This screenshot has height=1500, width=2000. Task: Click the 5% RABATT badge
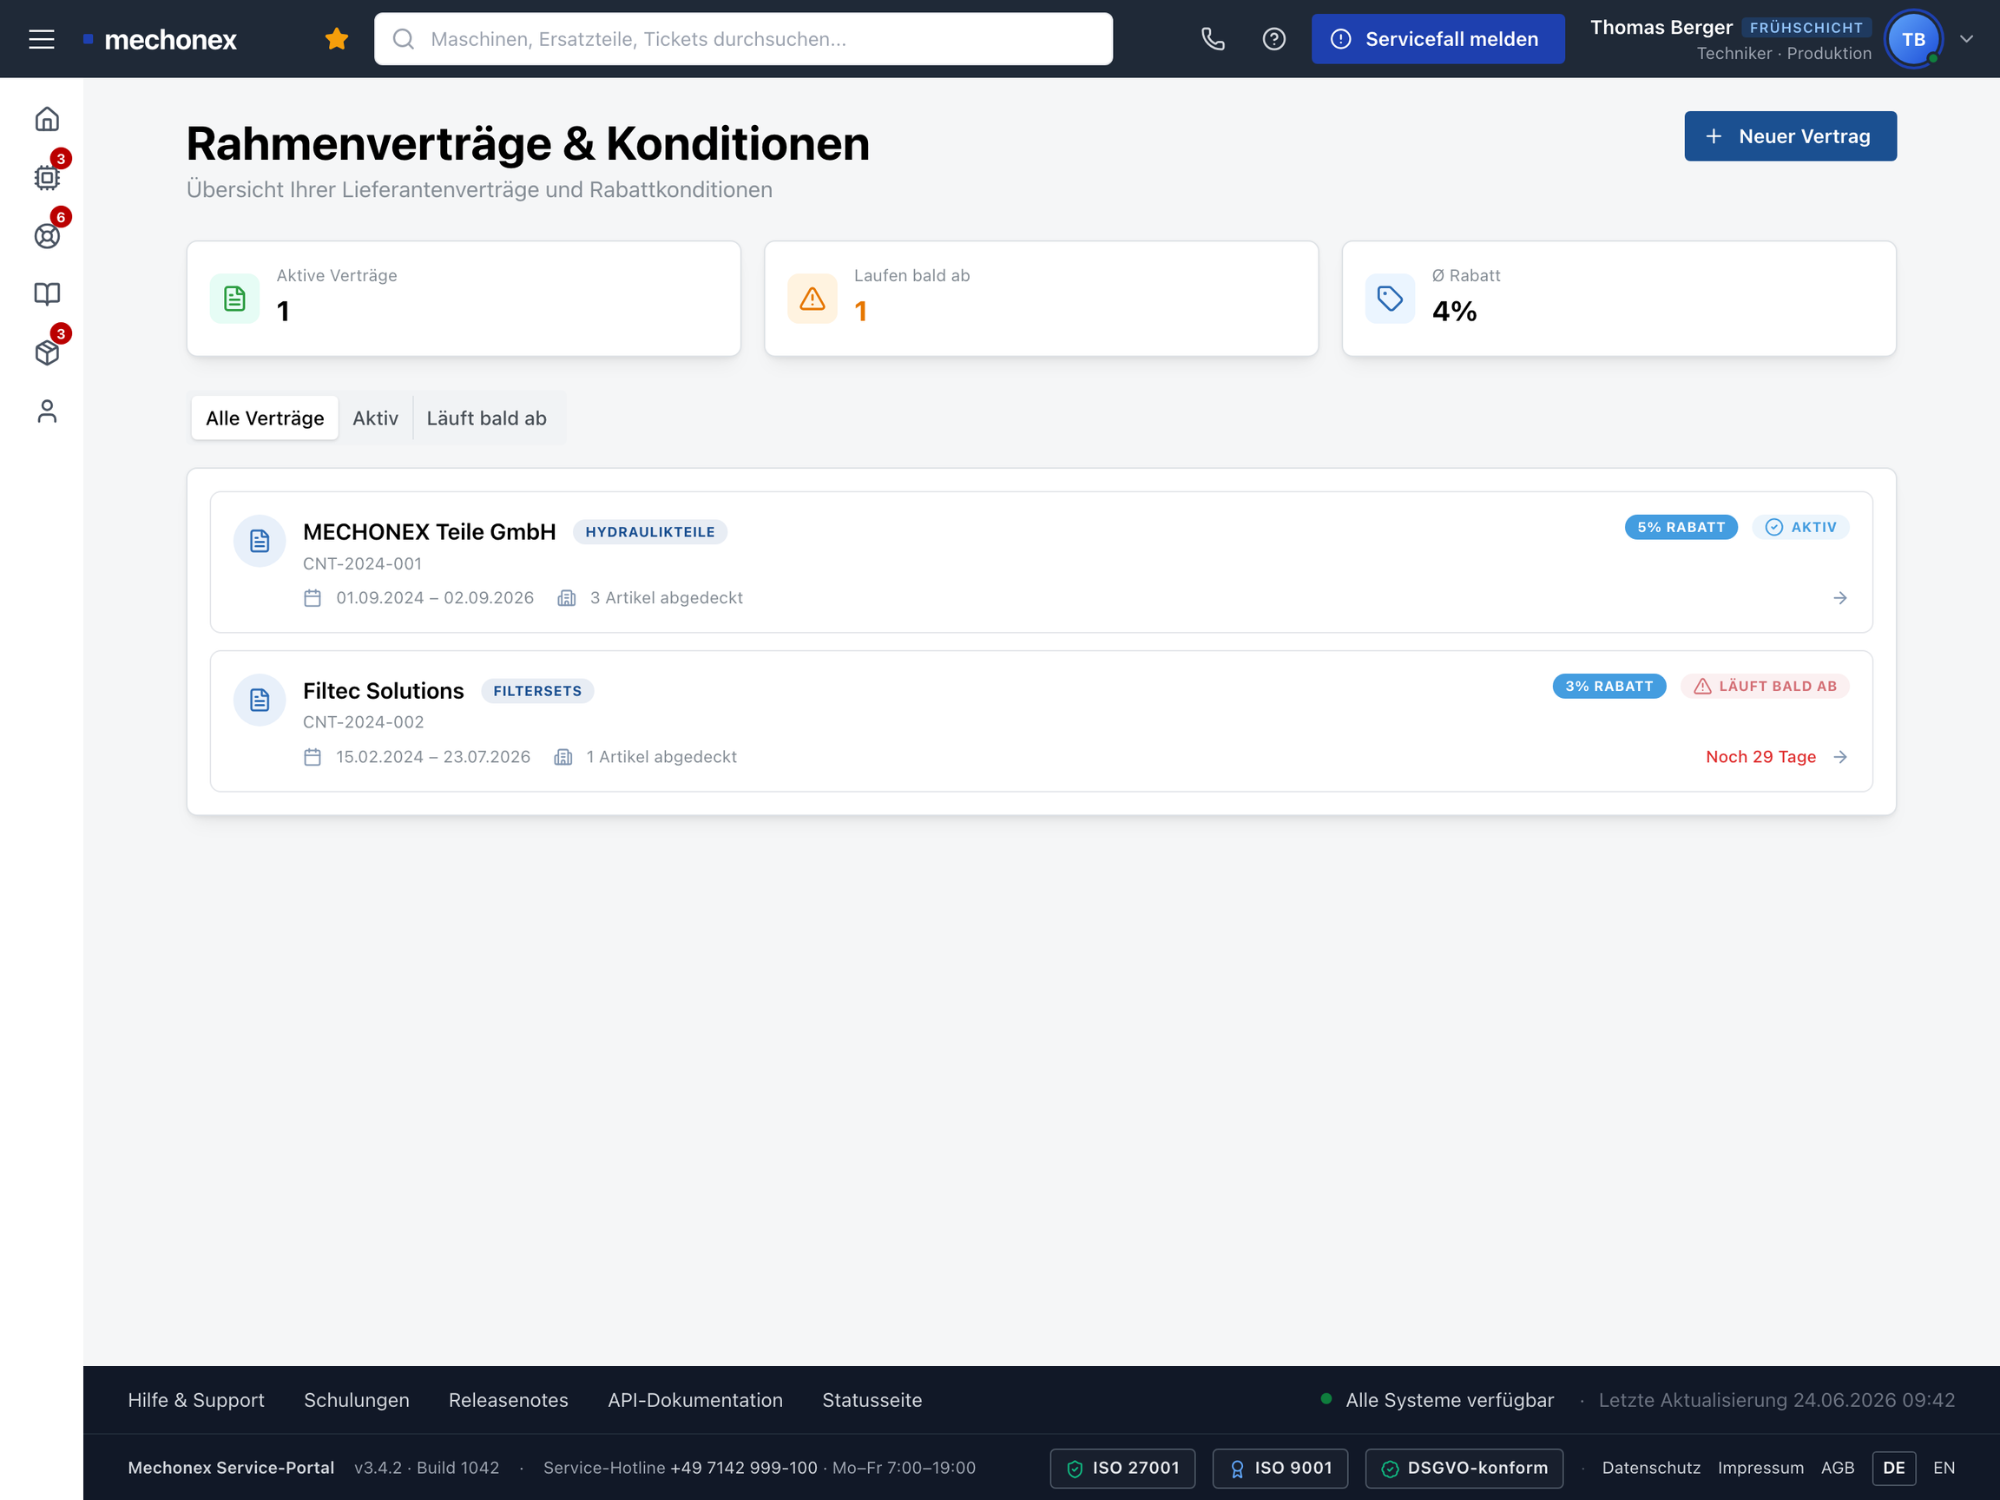[1681, 527]
